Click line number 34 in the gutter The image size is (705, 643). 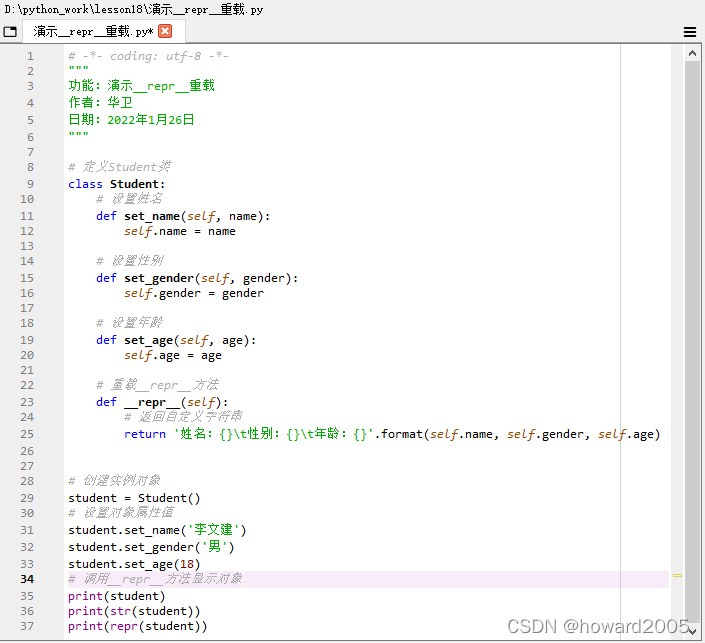point(27,579)
